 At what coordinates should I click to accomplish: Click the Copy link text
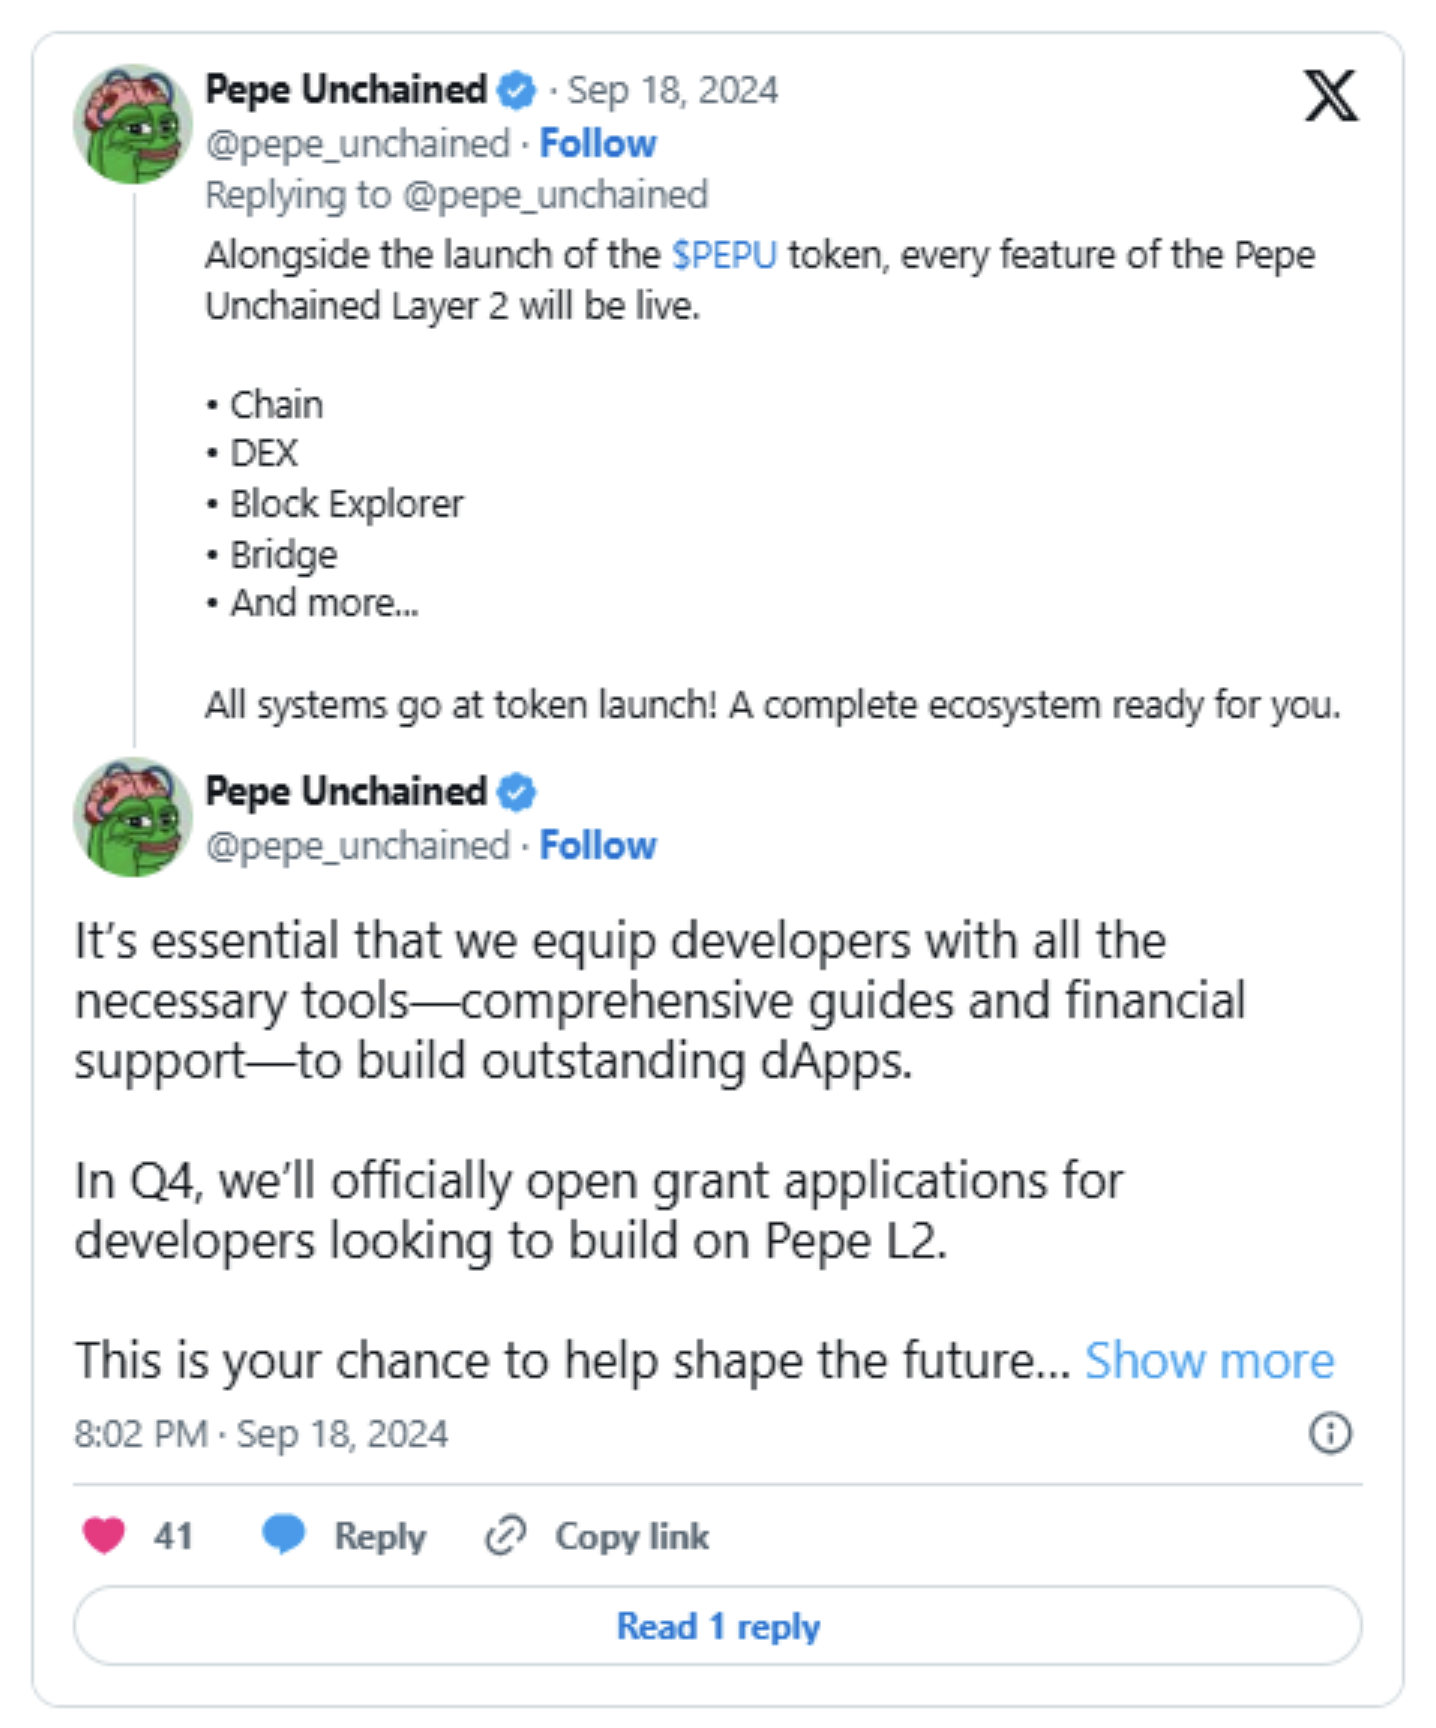632,1536
